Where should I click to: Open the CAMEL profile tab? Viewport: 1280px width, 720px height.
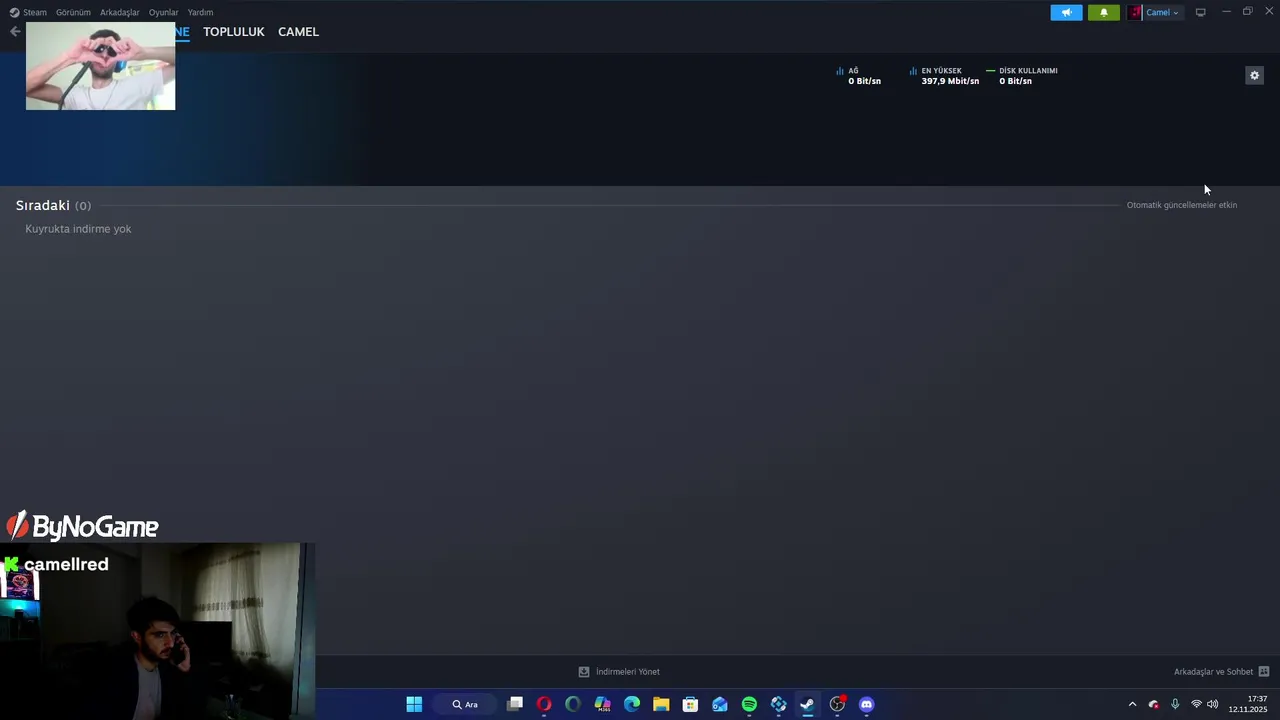[298, 32]
